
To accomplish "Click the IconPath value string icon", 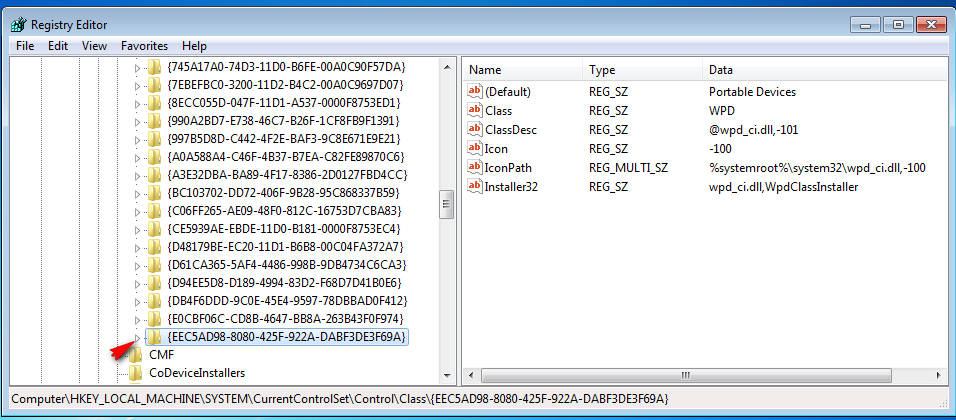I will 475,168.
